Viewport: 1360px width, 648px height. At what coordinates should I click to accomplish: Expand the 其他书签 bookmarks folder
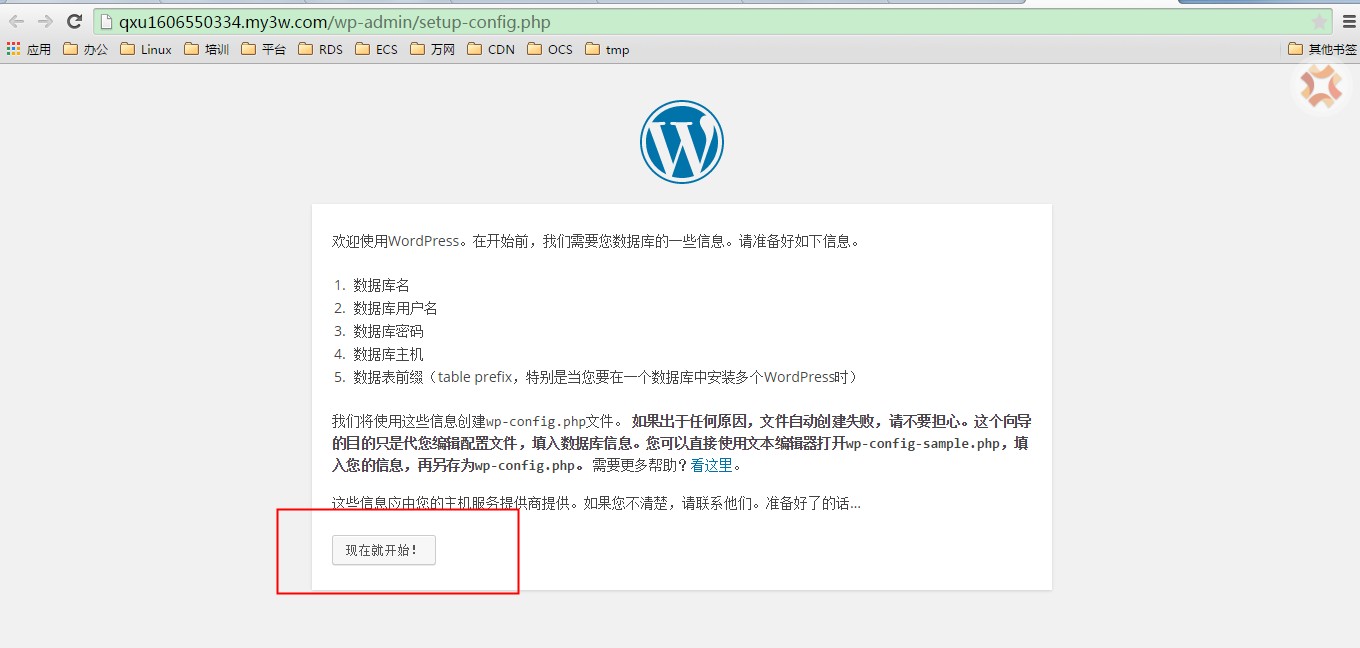(x=1322, y=49)
